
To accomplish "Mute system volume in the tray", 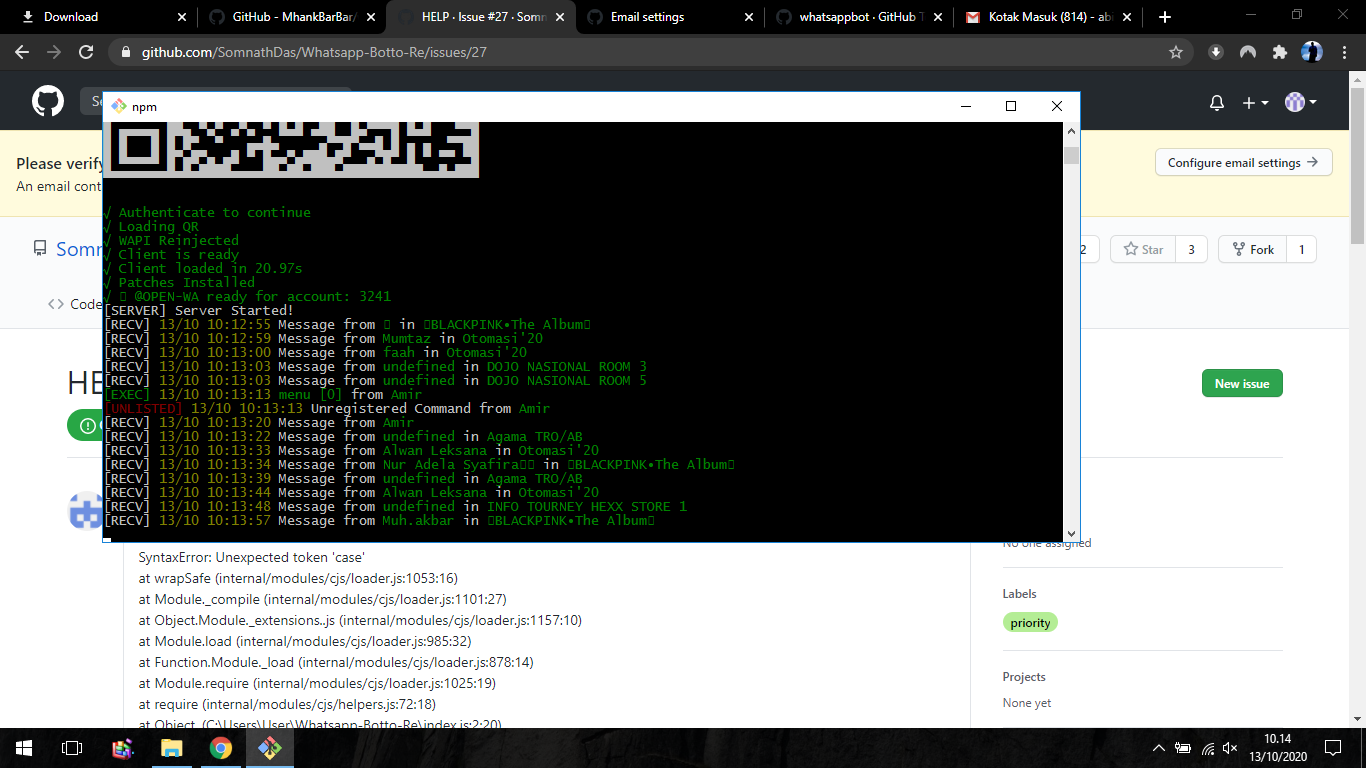I will point(1229,747).
